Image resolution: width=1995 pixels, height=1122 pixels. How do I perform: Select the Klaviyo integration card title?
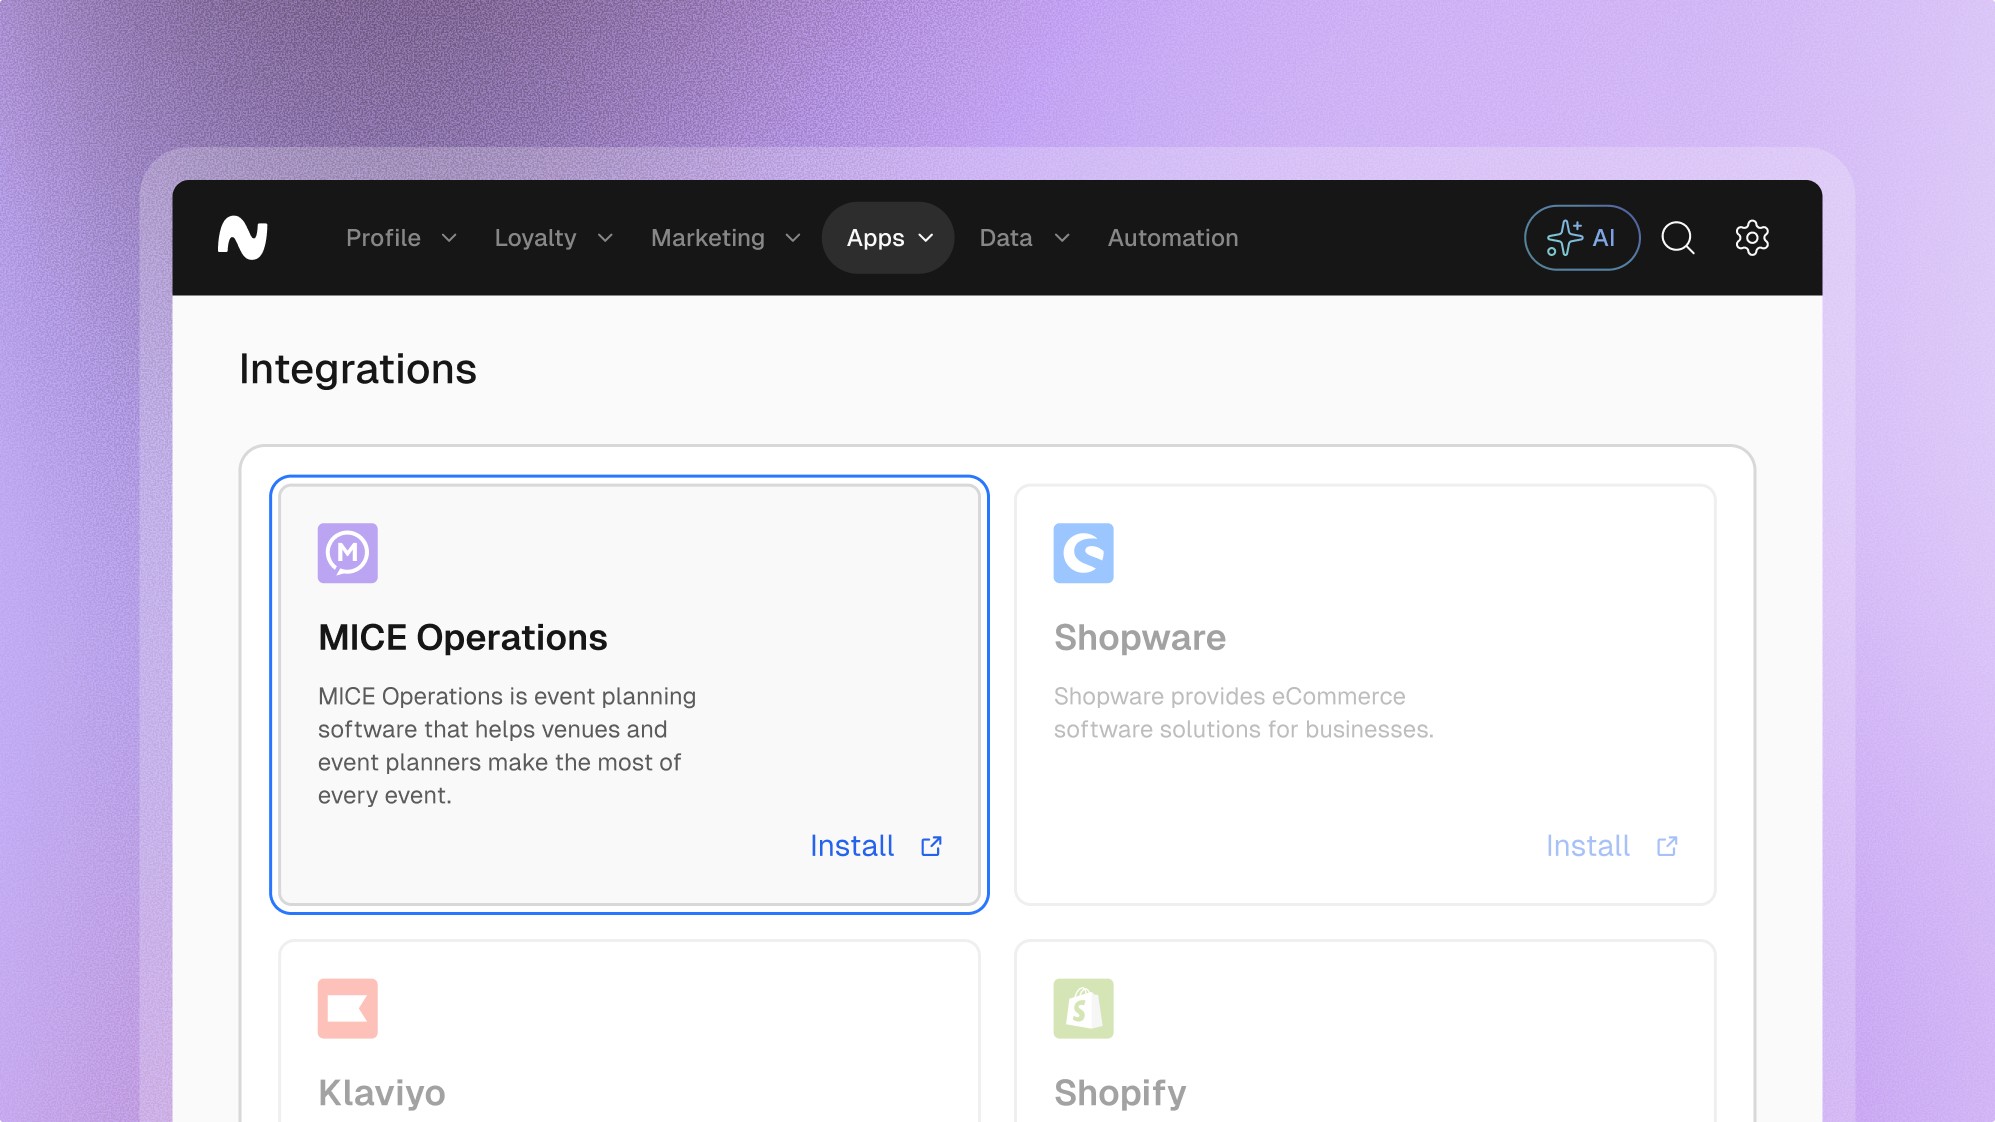[382, 1092]
